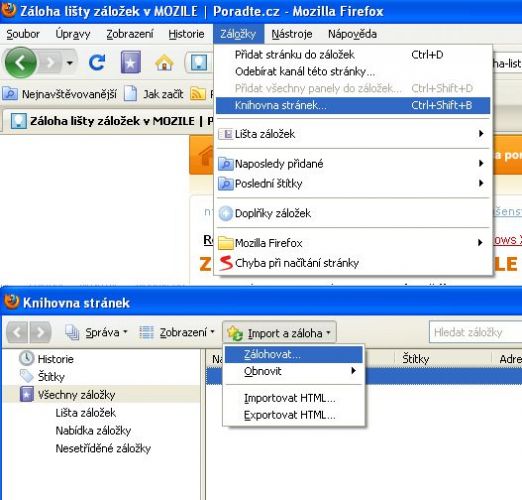The width and height of the screenshot is (522, 500).
Task: Click the Import a záloha star icon
Action: (x=235, y=333)
